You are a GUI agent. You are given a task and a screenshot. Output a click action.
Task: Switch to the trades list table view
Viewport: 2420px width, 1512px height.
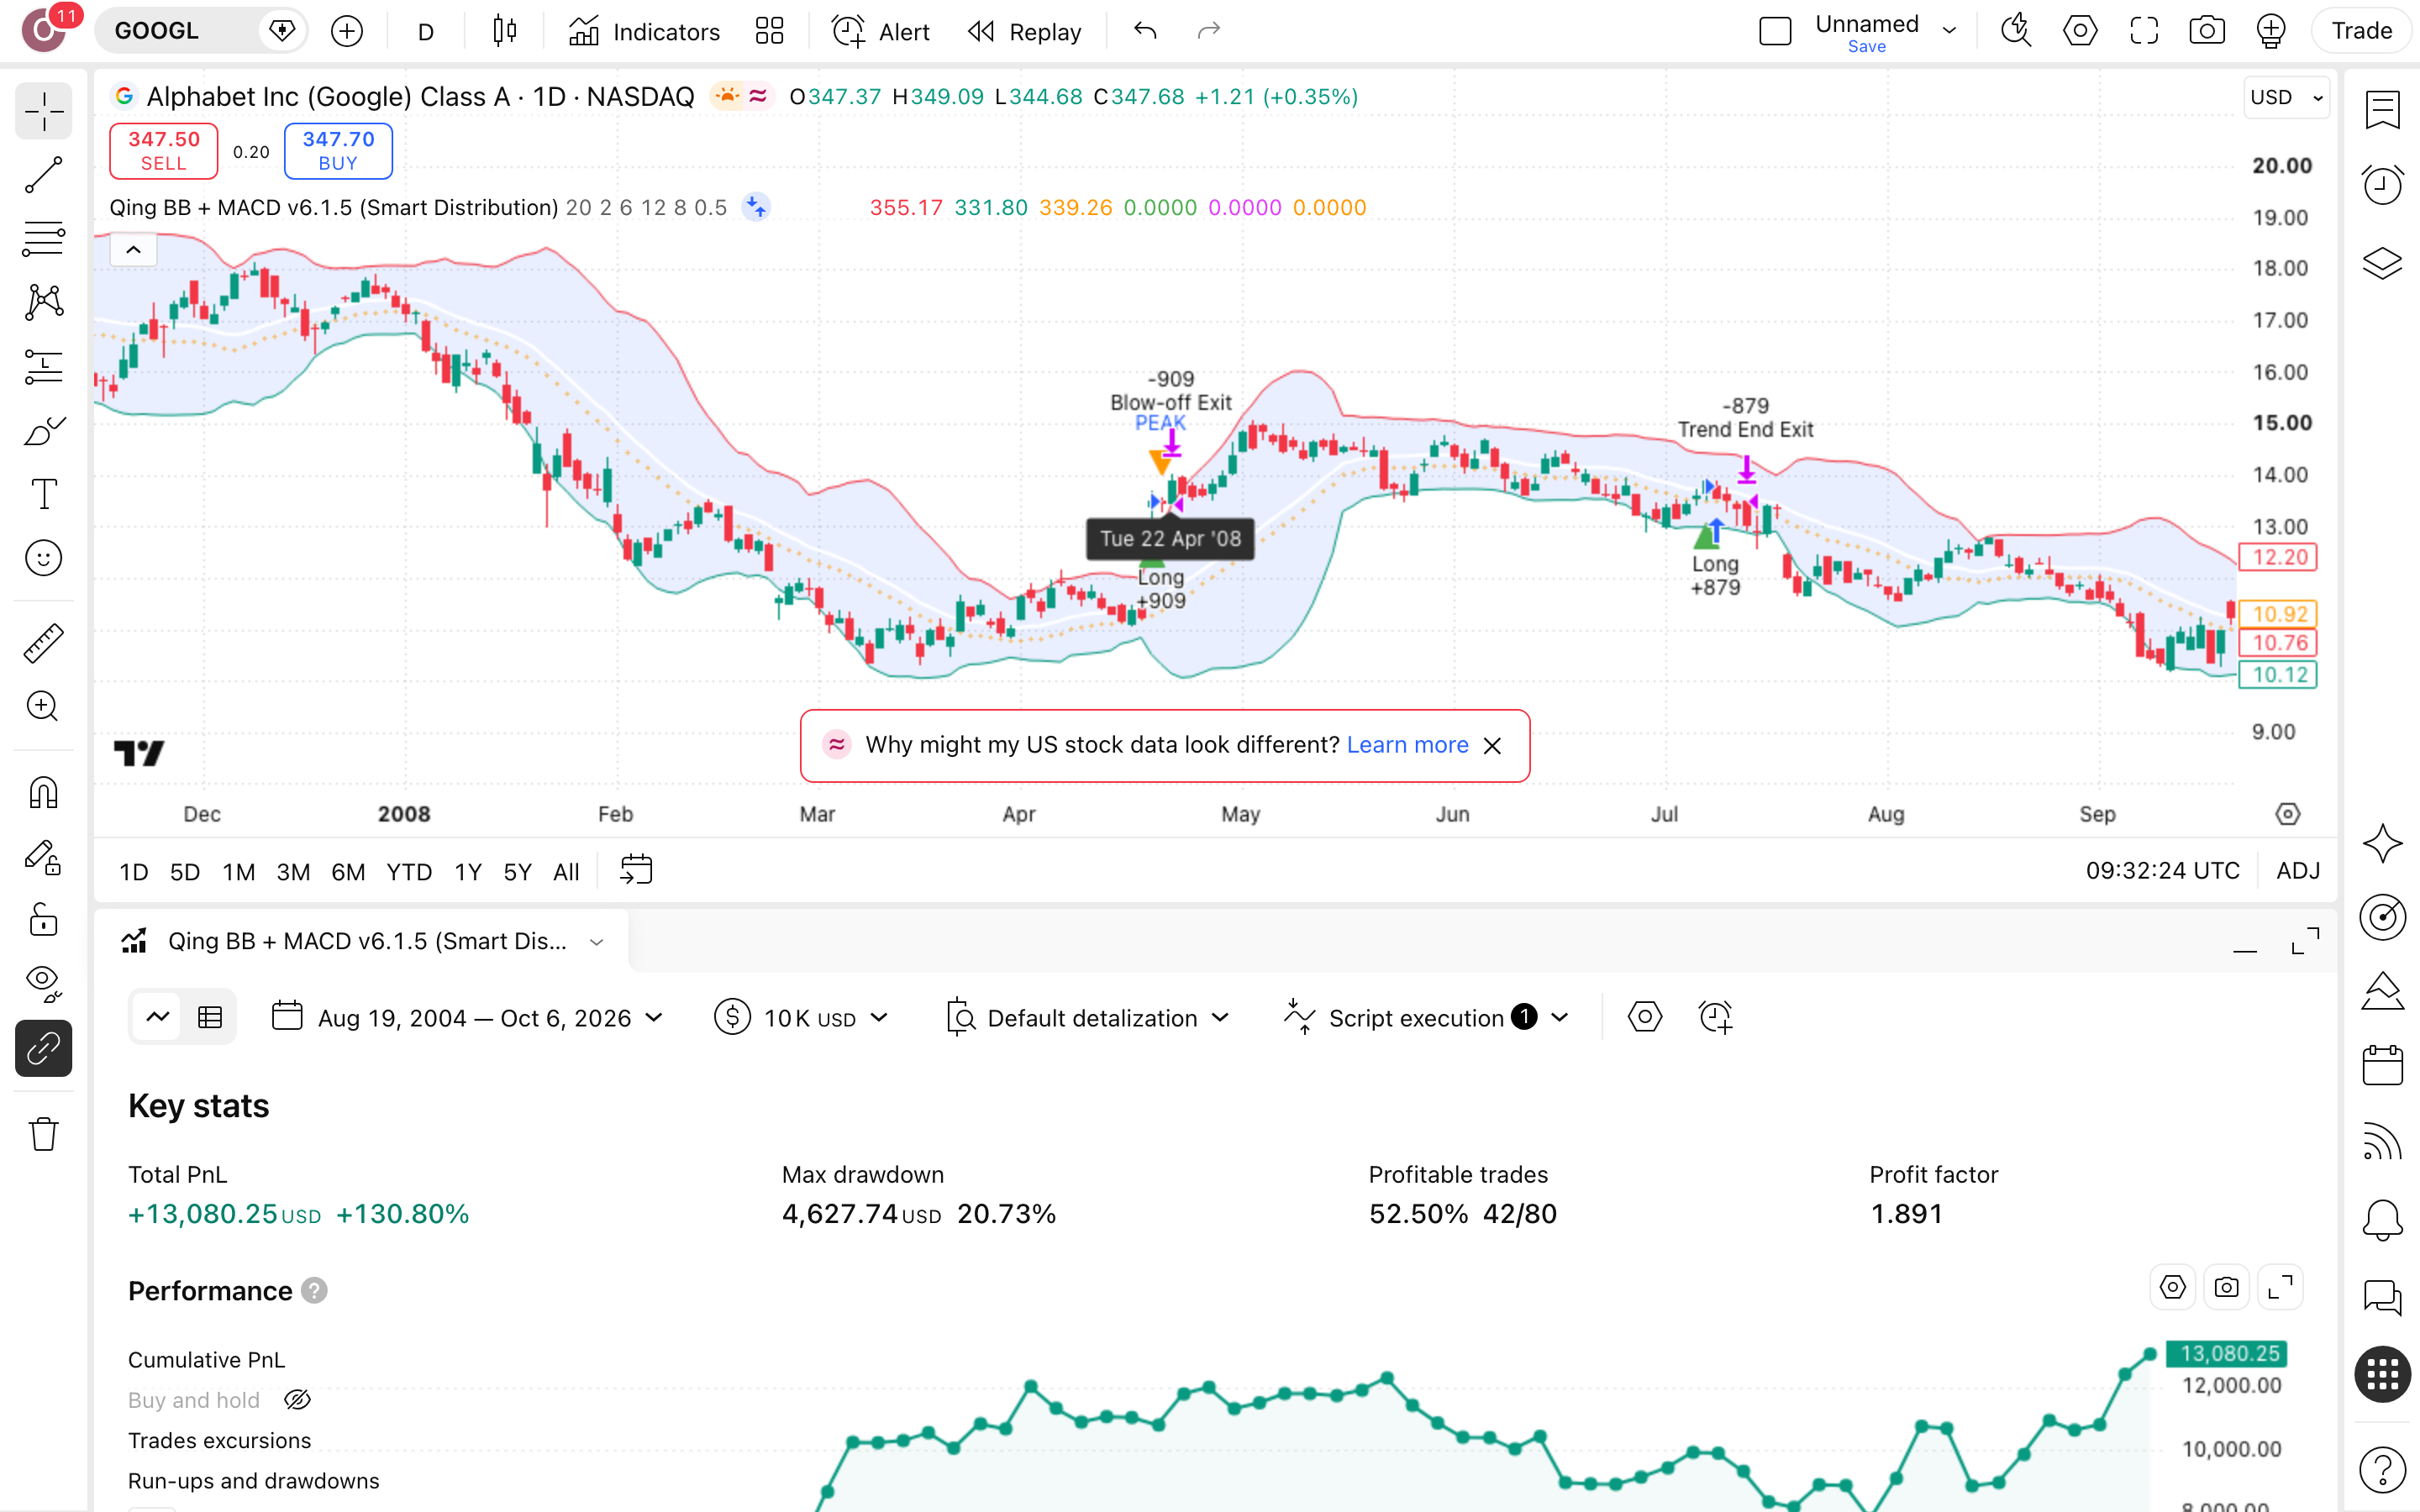click(210, 1018)
